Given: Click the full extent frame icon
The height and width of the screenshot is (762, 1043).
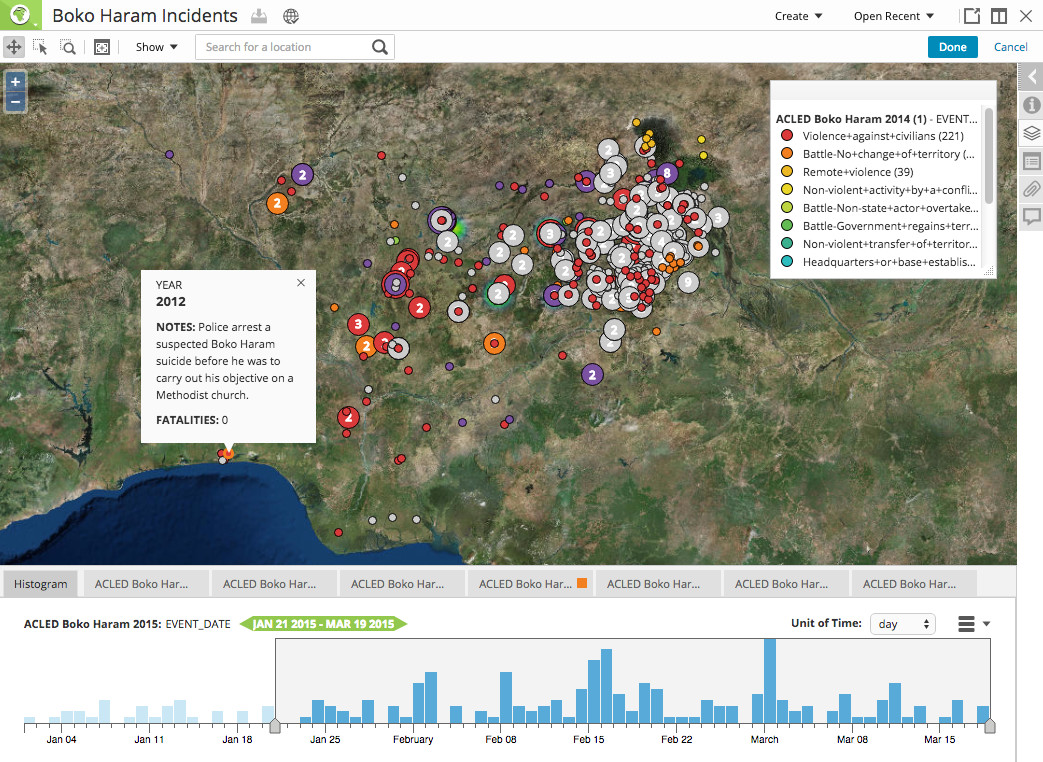Looking at the screenshot, I should pyautogui.click(x=102, y=47).
